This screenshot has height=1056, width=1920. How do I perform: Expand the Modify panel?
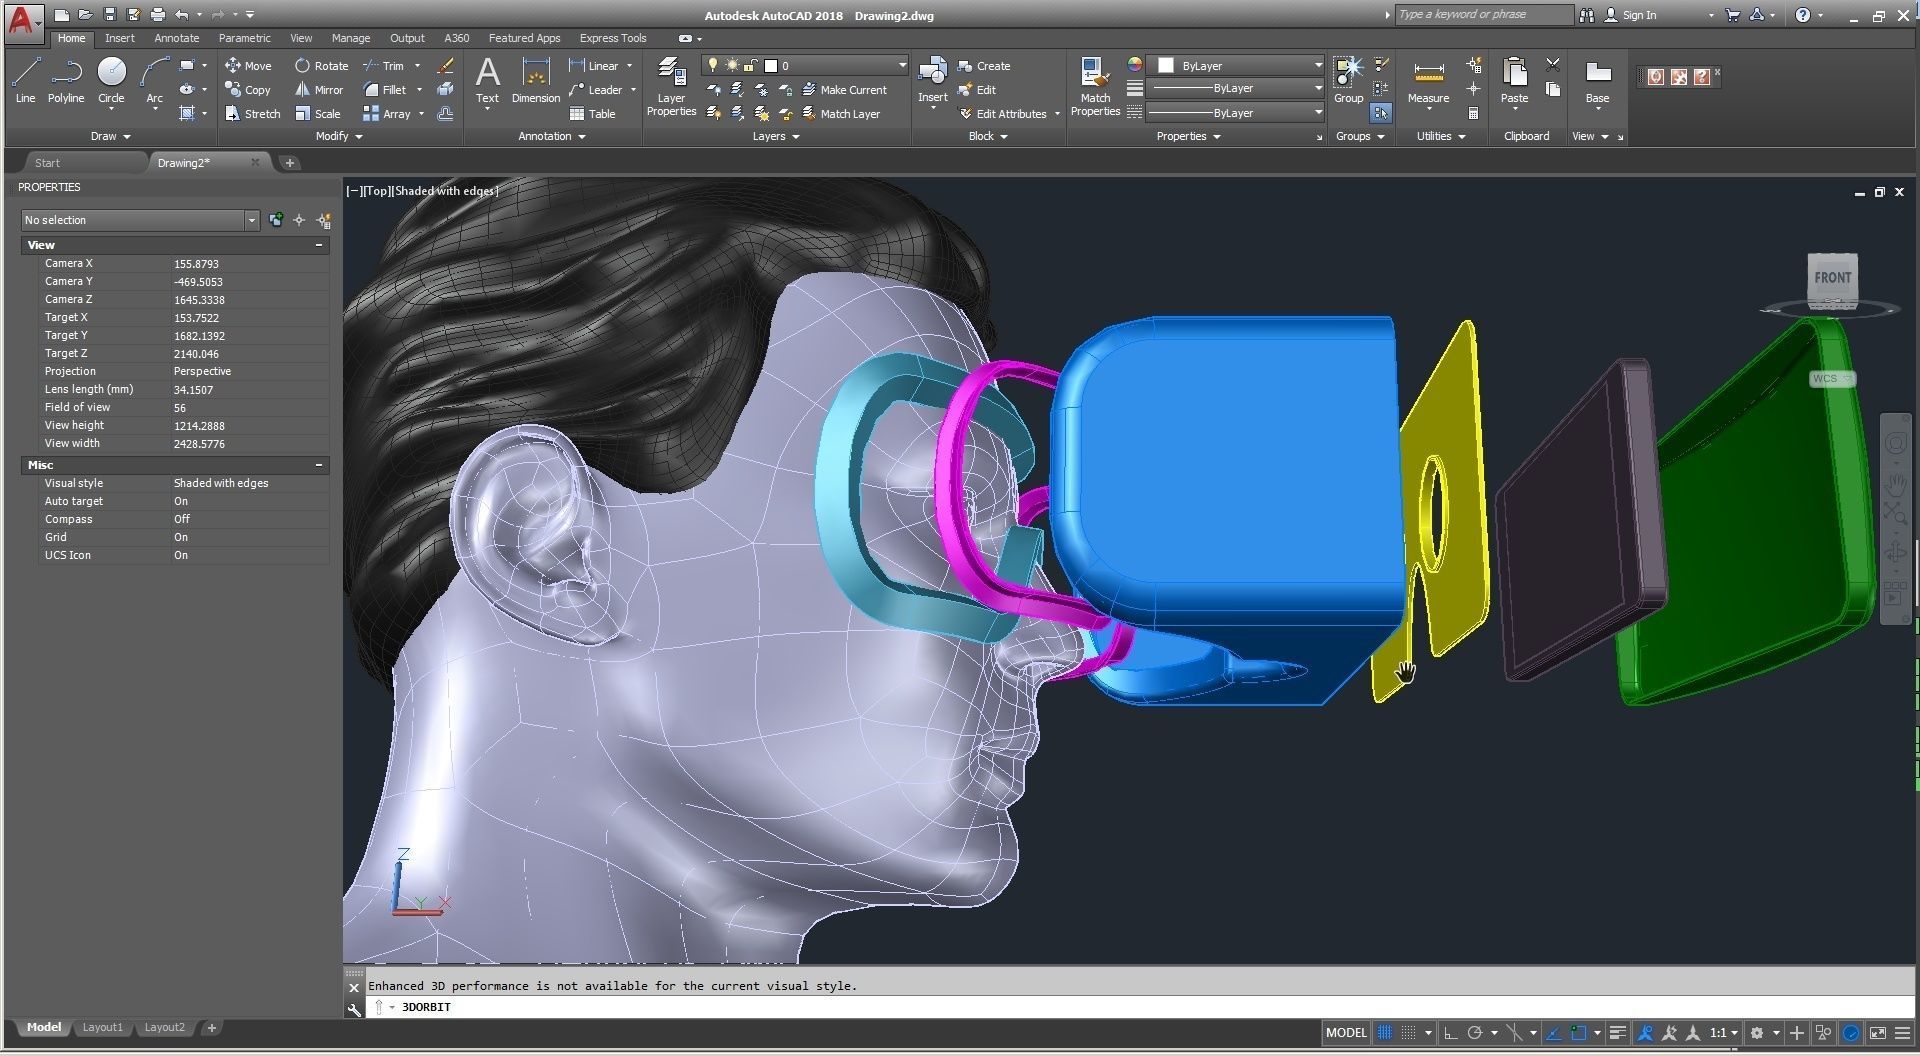pyautogui.click(x=338, y=136)
